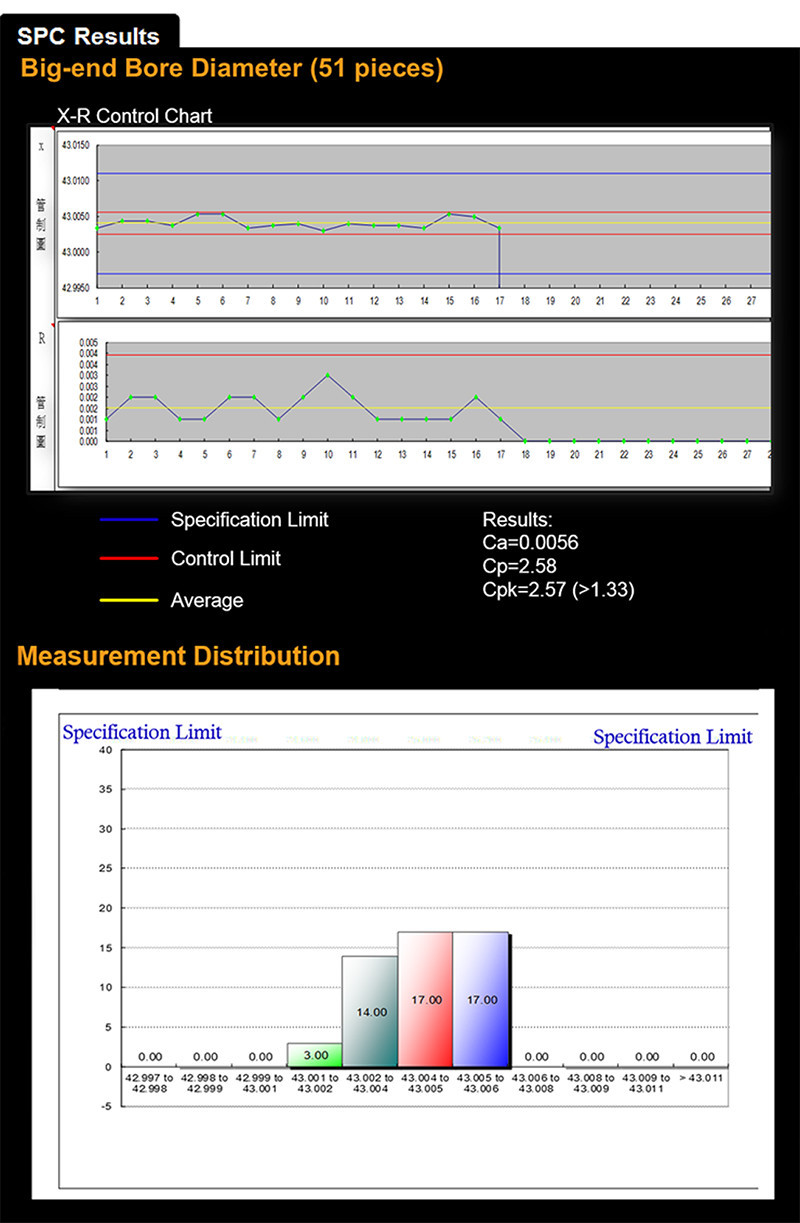Click the red histogram bar labeled 17.00
The width and height of the screenshot is (800, 1223).
click(x=425, y=999)
